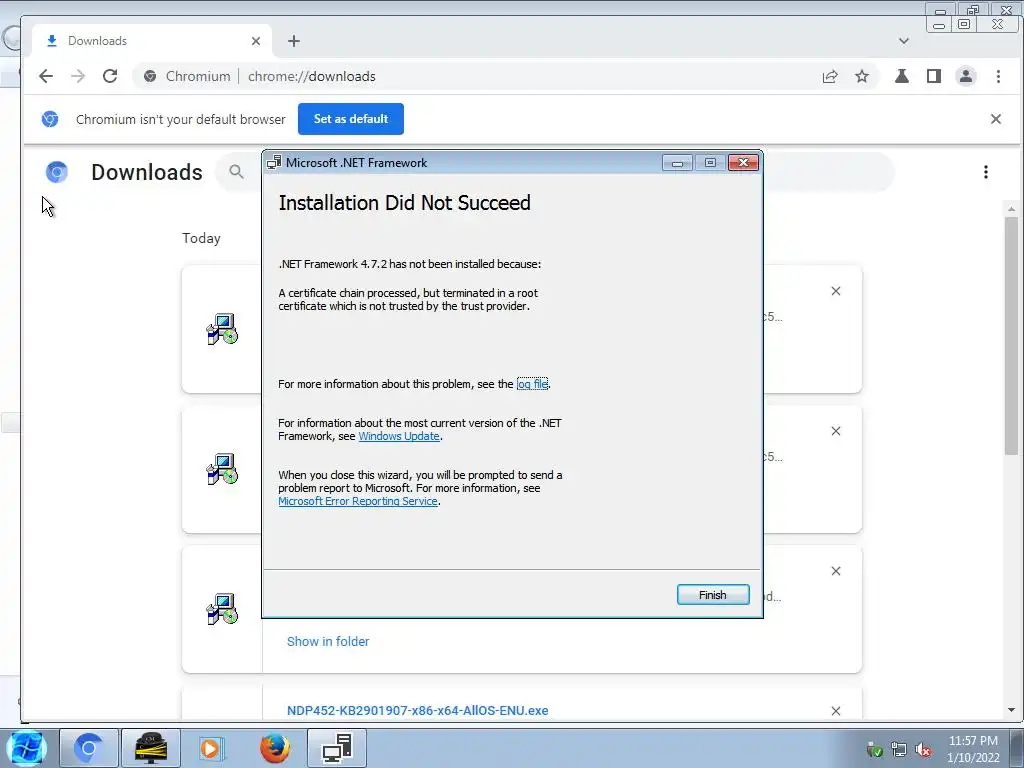
Task: Click the search downloads magnifier icon
Action: (236, 172)
